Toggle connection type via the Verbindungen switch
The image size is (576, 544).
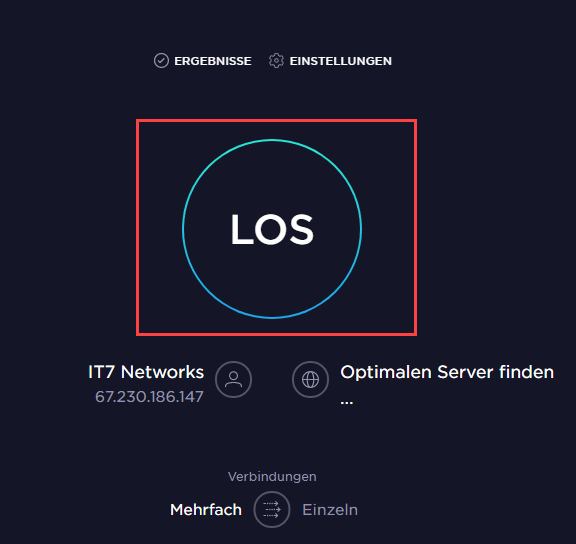click(x=272, y=509)
